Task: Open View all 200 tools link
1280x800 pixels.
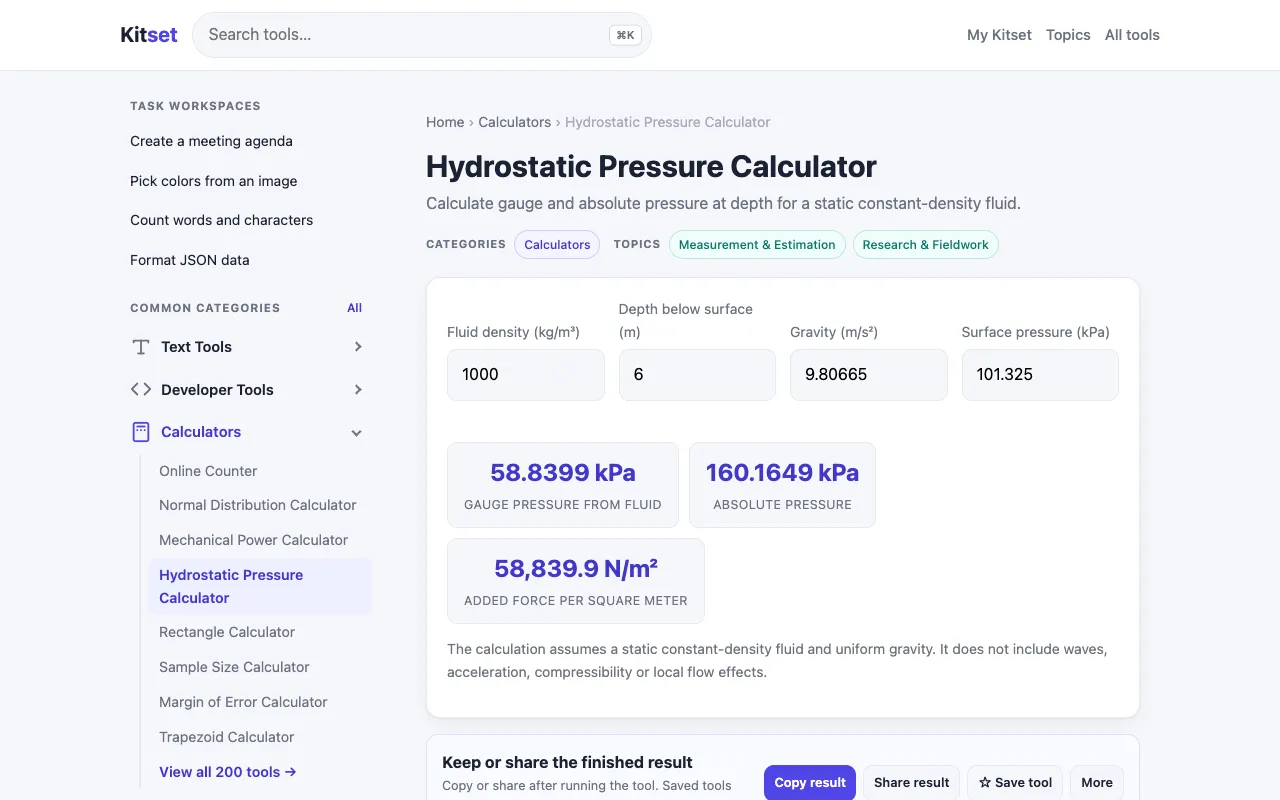Action: point(228,772)
